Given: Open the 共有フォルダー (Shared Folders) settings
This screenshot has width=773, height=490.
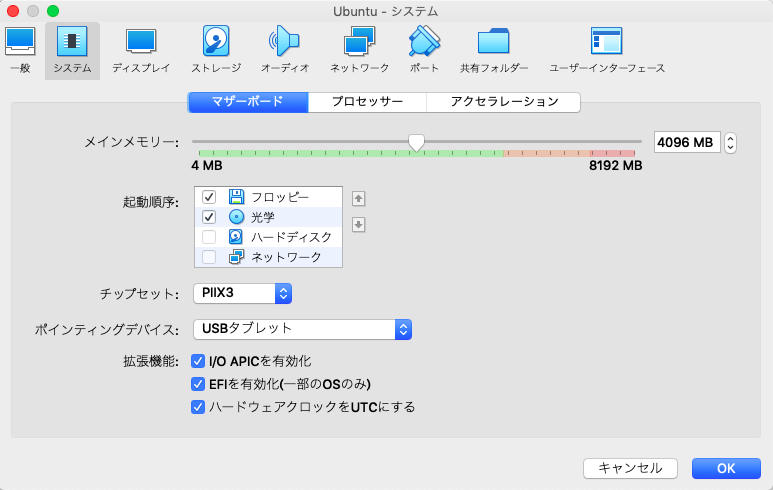Looking at the screenshot, I should point(493,50).
